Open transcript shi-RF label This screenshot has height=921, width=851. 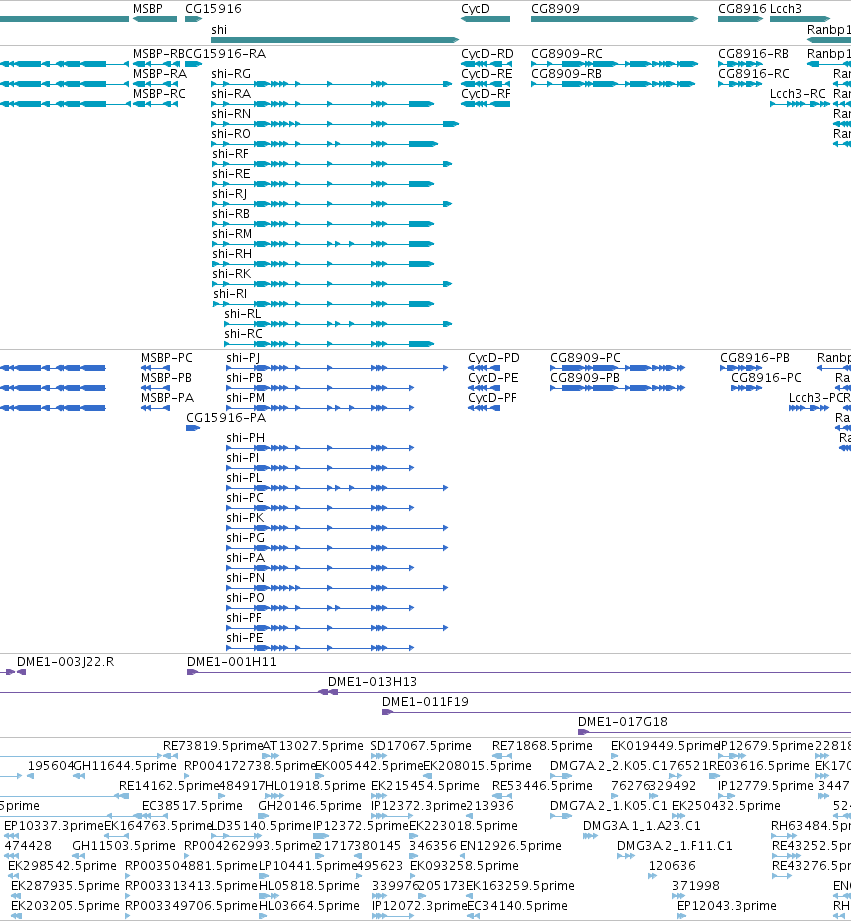coord(230,154)
